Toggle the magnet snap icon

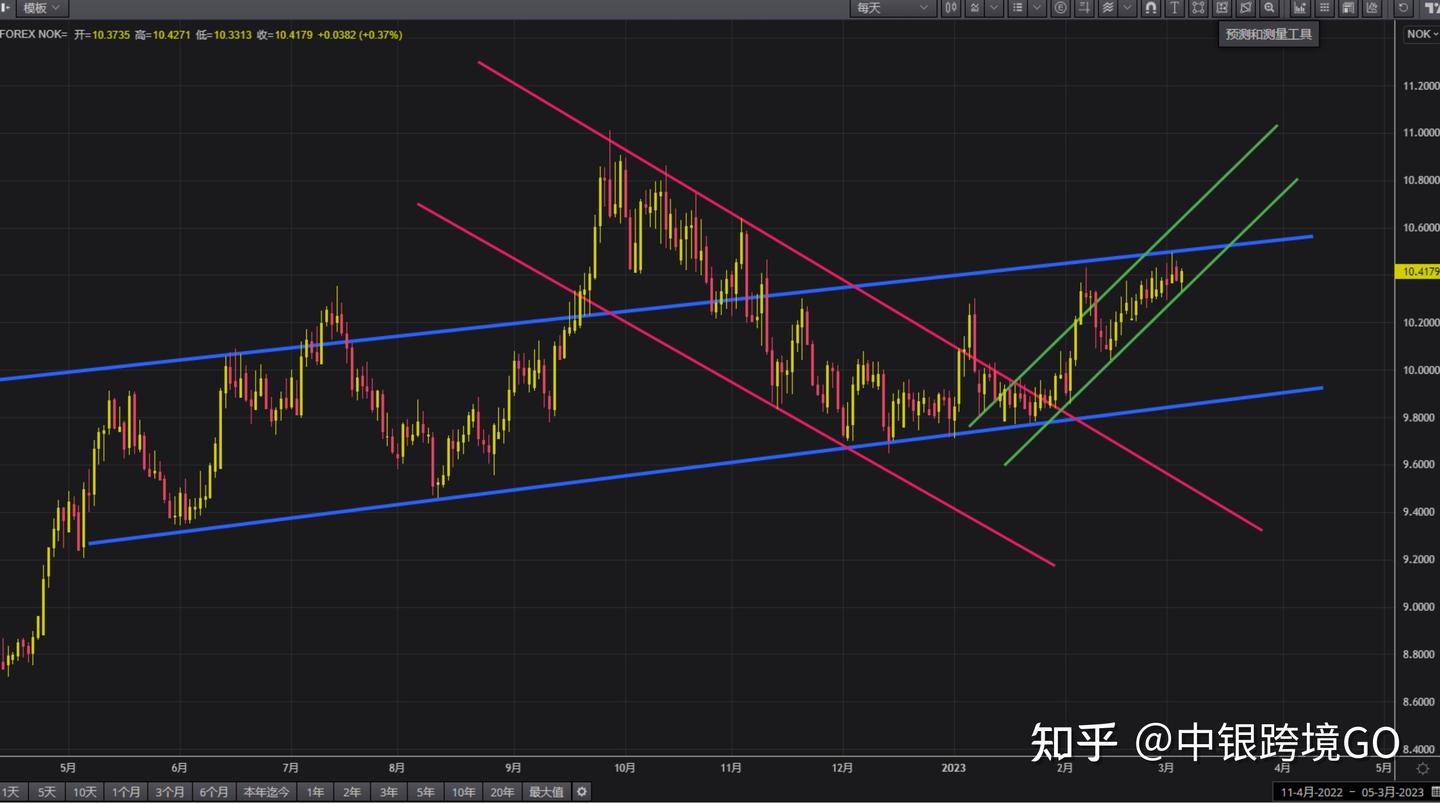(1151, 8)
